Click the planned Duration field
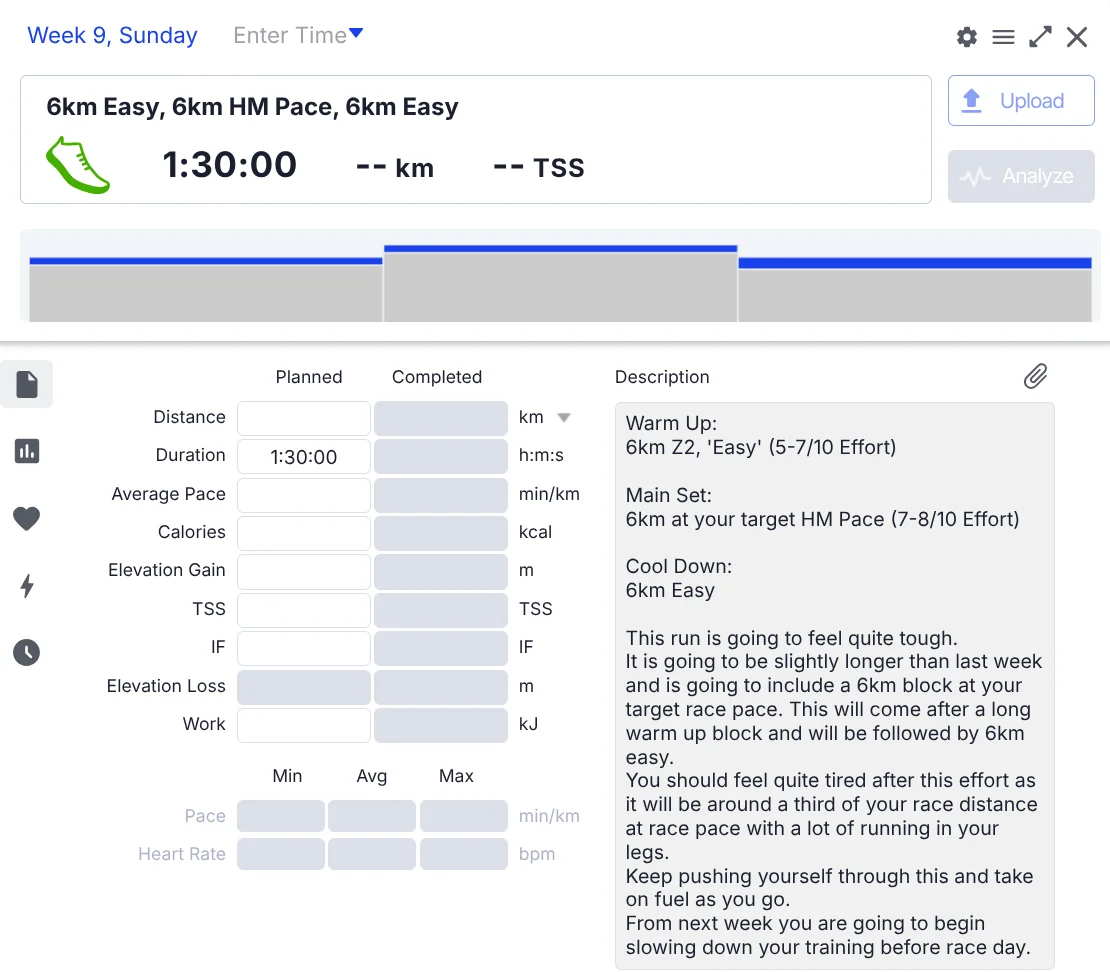 304,457
